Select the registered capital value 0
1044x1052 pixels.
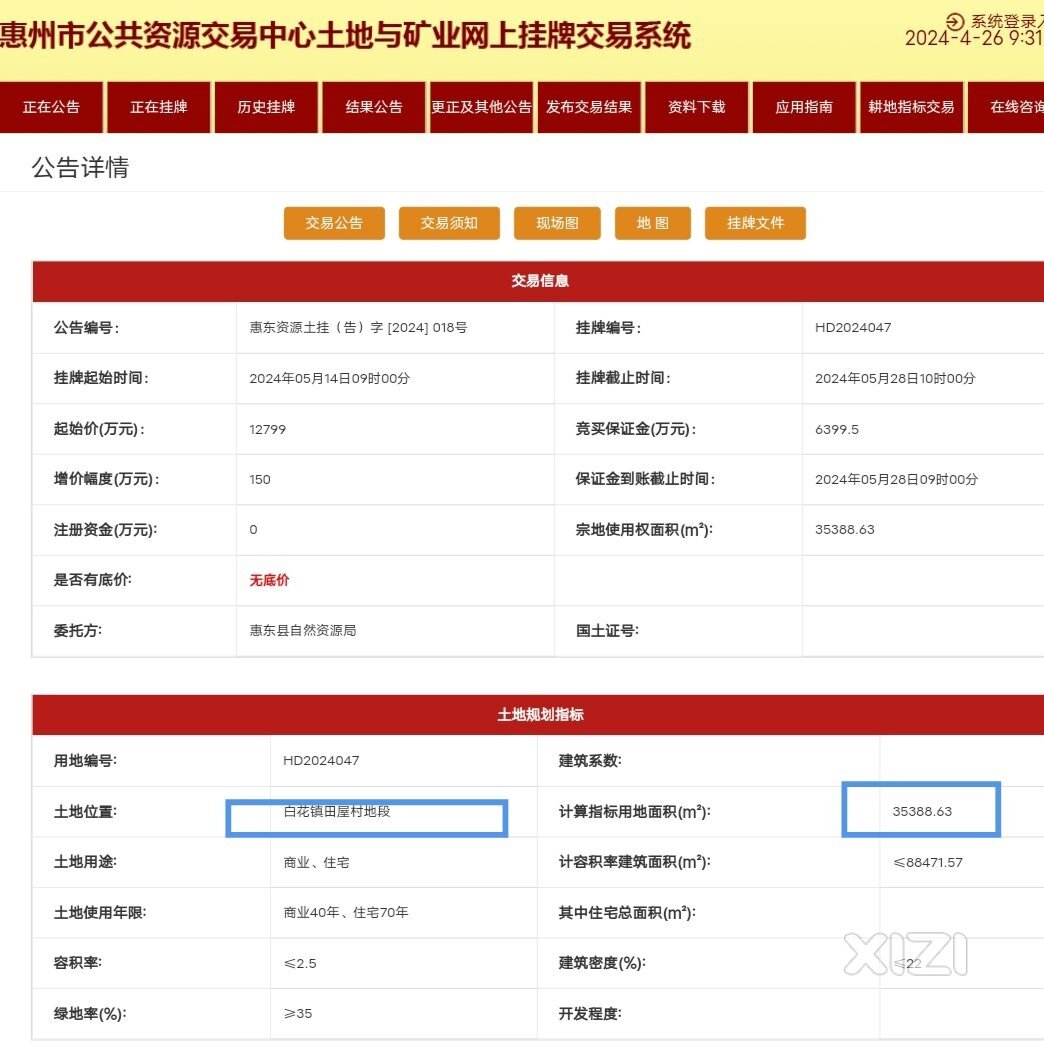click(253, 530)
